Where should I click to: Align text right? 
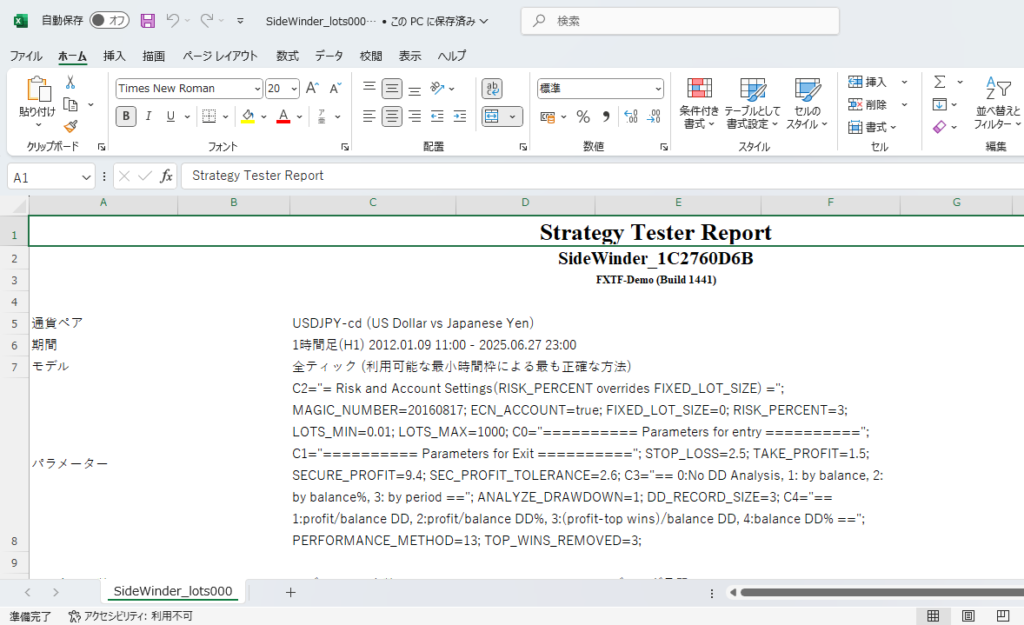point(414,116)
